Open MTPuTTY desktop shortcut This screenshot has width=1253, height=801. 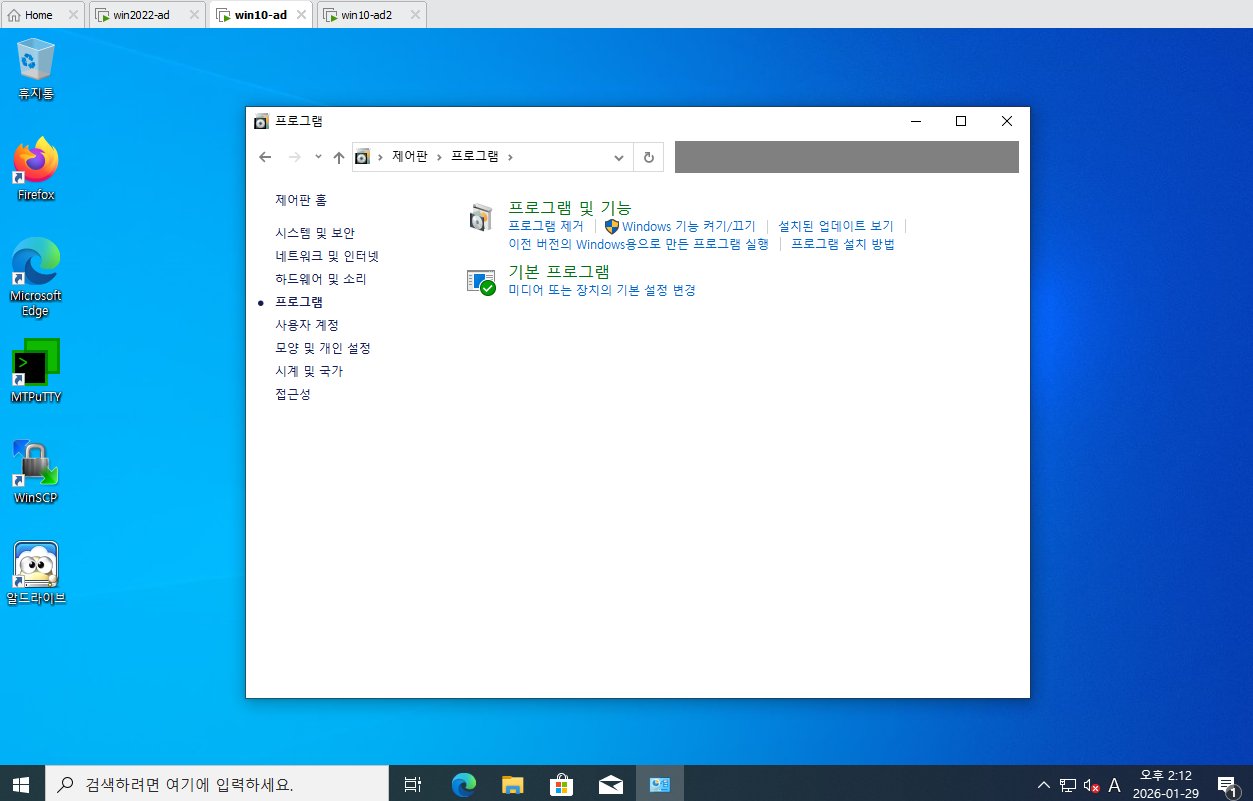coord(36,370)
